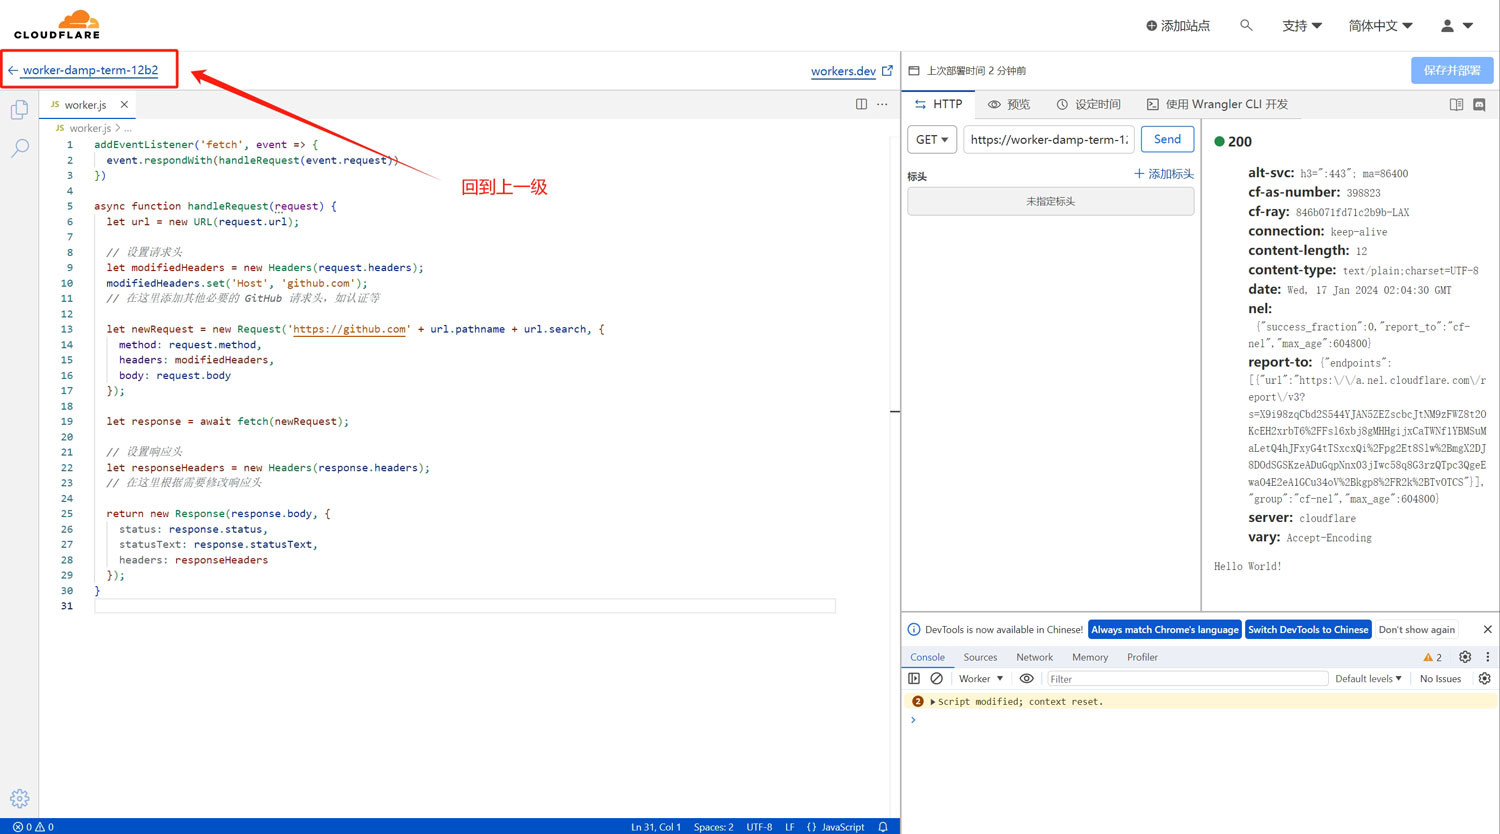
Task: Click UTF-8 encoding in status bar
Action: pos(759,827)
